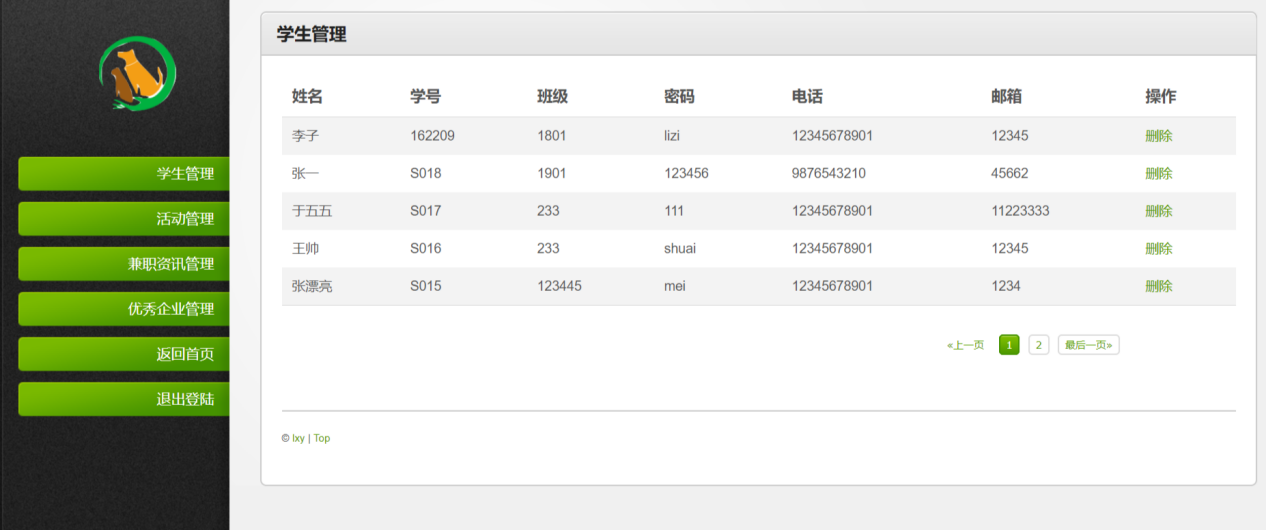The width and height of the screenshot is (1266, 530).
Task: Select page 1 in pagination
Action: [1009, 345]
